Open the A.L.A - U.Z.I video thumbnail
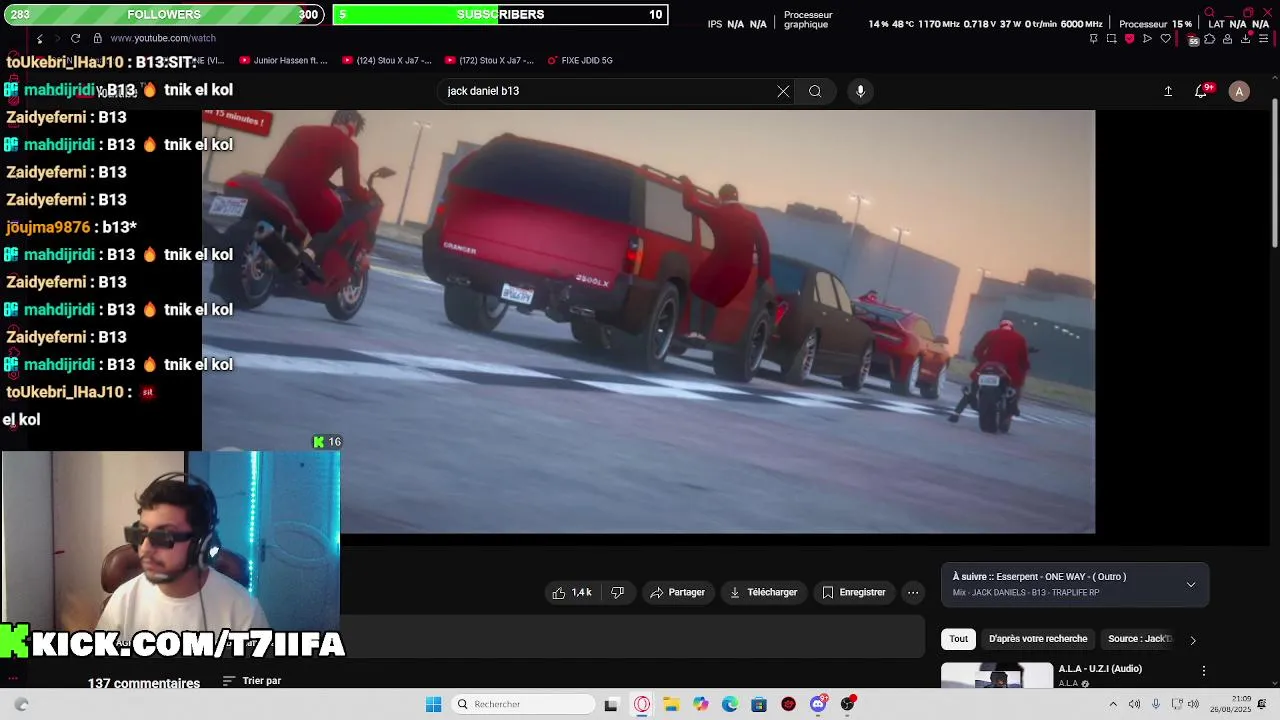Screen dimensions: 1280x720 [x=997, y=677]
